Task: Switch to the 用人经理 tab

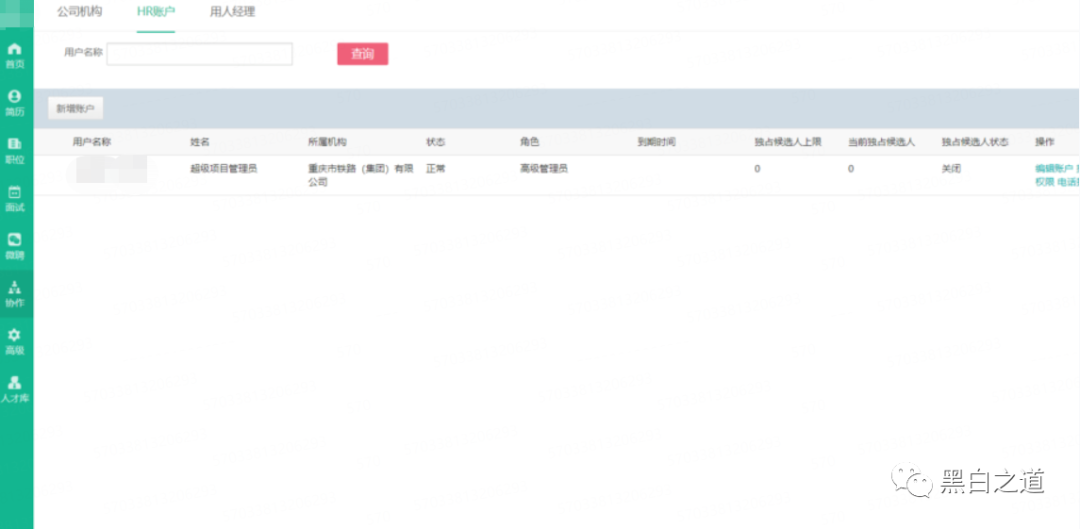Action: tap(232, 12)
